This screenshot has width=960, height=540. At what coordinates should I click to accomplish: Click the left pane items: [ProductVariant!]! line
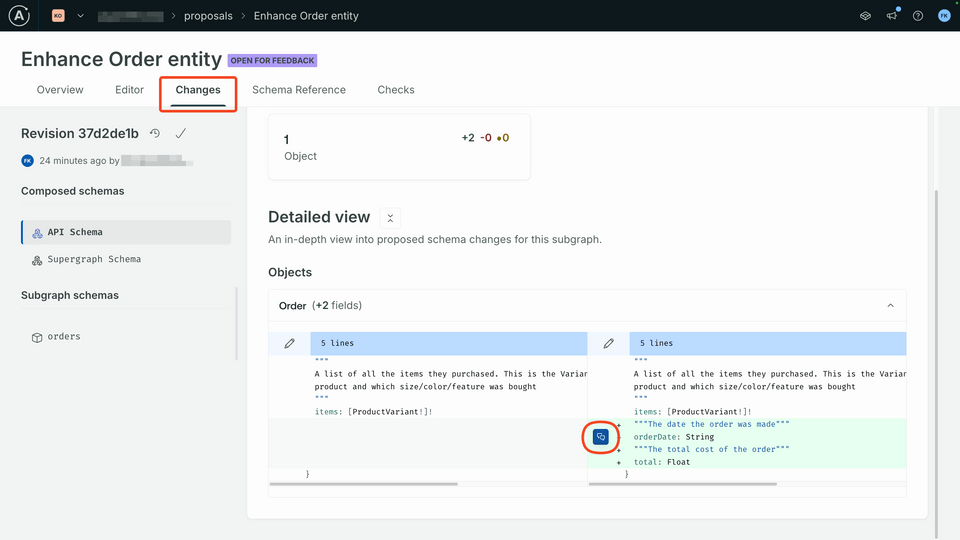373,411
